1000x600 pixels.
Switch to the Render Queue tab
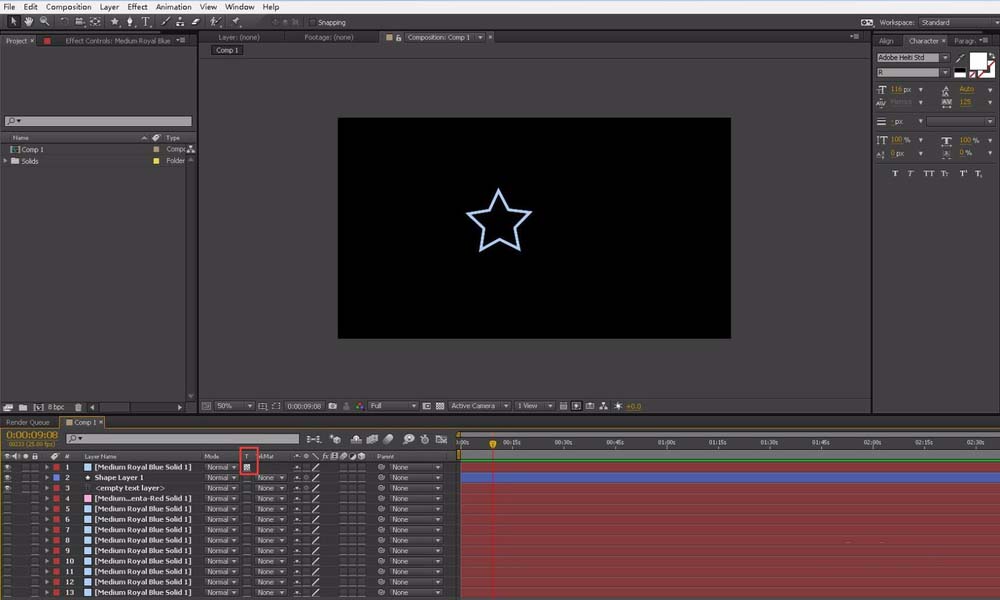(x=27, y=422)
